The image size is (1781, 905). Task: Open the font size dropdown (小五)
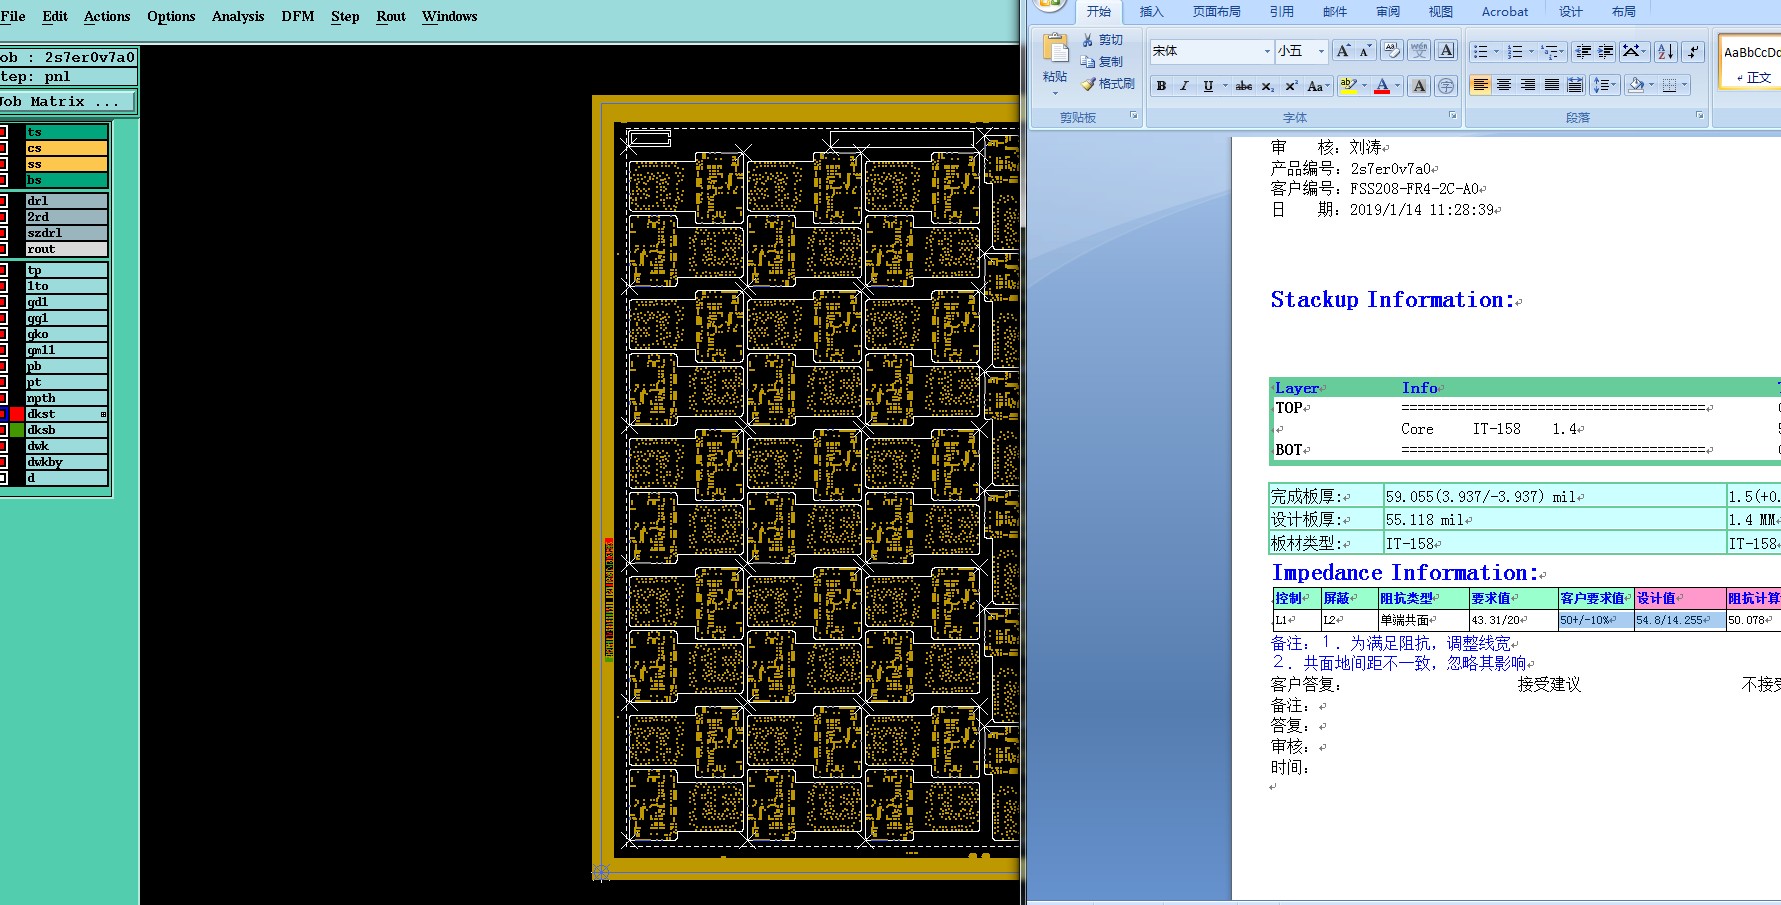(1321, 51)
